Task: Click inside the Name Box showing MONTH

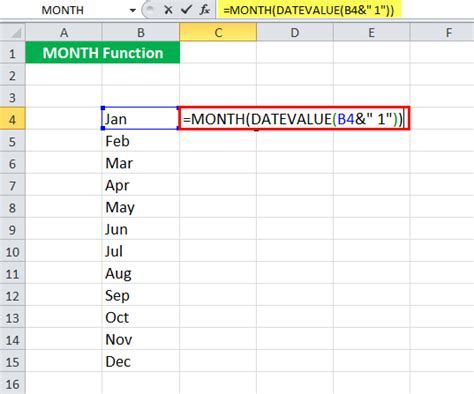Action: click(x=63, y=10)
